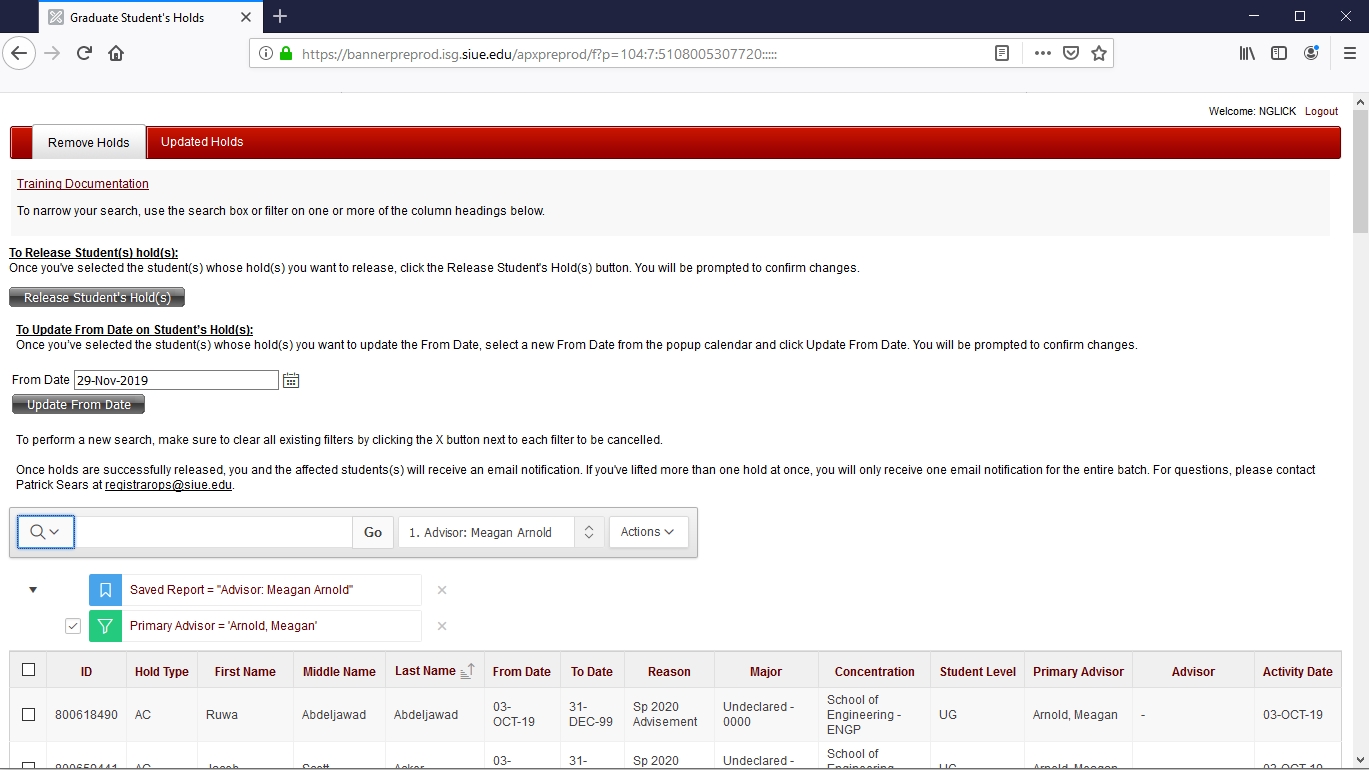This screenshot has height=770, width=1369.
Task: Uncheck the Primary Advisor filter checkbox
Action: click(73, 626)
